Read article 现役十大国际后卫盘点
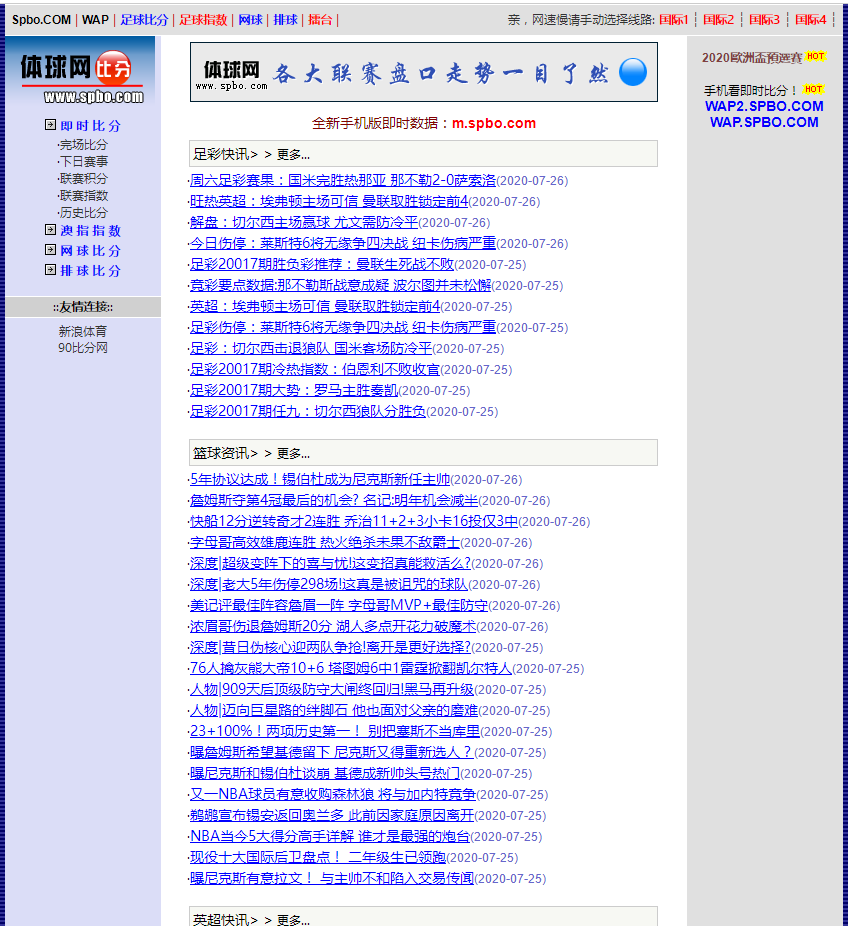Viewport: 848px width, 926px height. [318, 857]
